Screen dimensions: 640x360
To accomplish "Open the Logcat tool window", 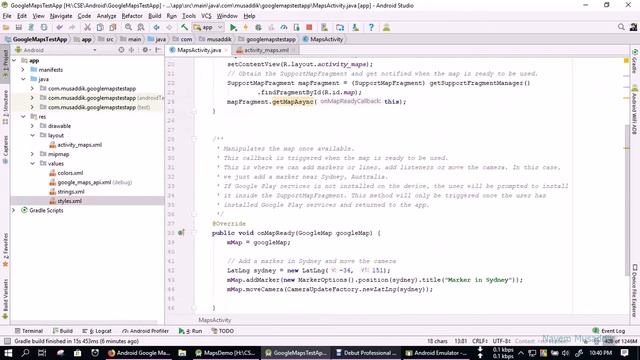I will [97, 331].
